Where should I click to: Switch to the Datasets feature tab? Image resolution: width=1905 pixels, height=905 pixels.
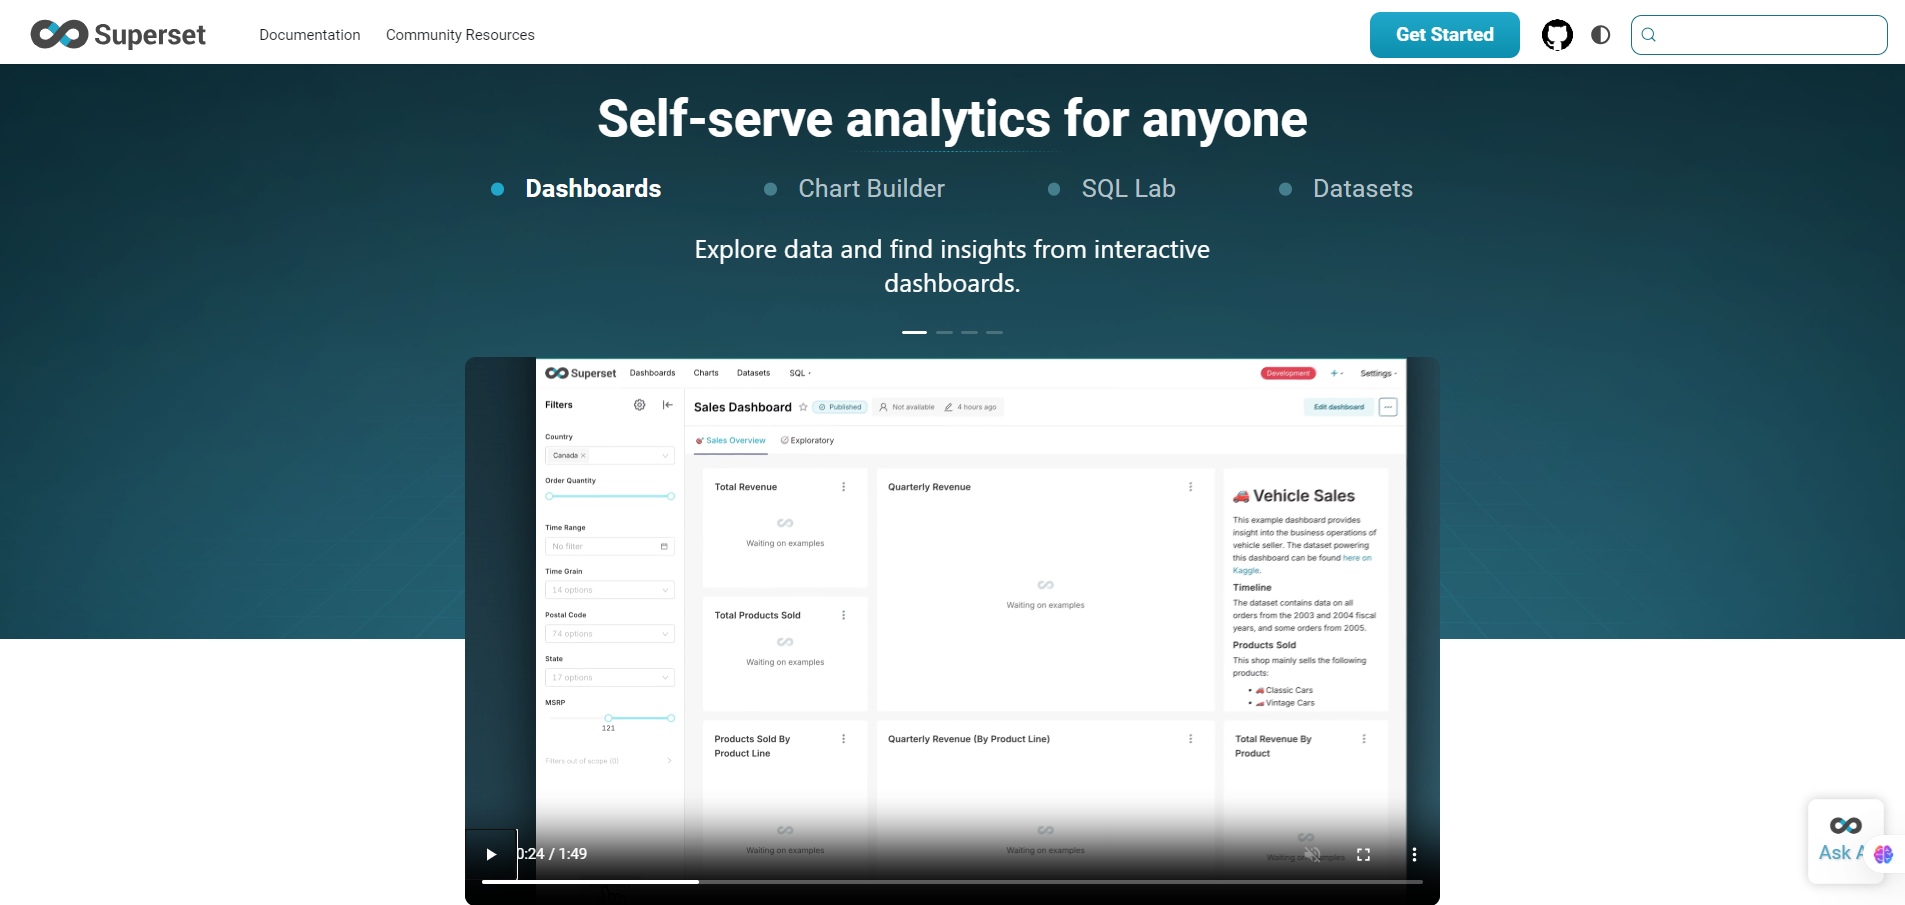[1362, 189]
